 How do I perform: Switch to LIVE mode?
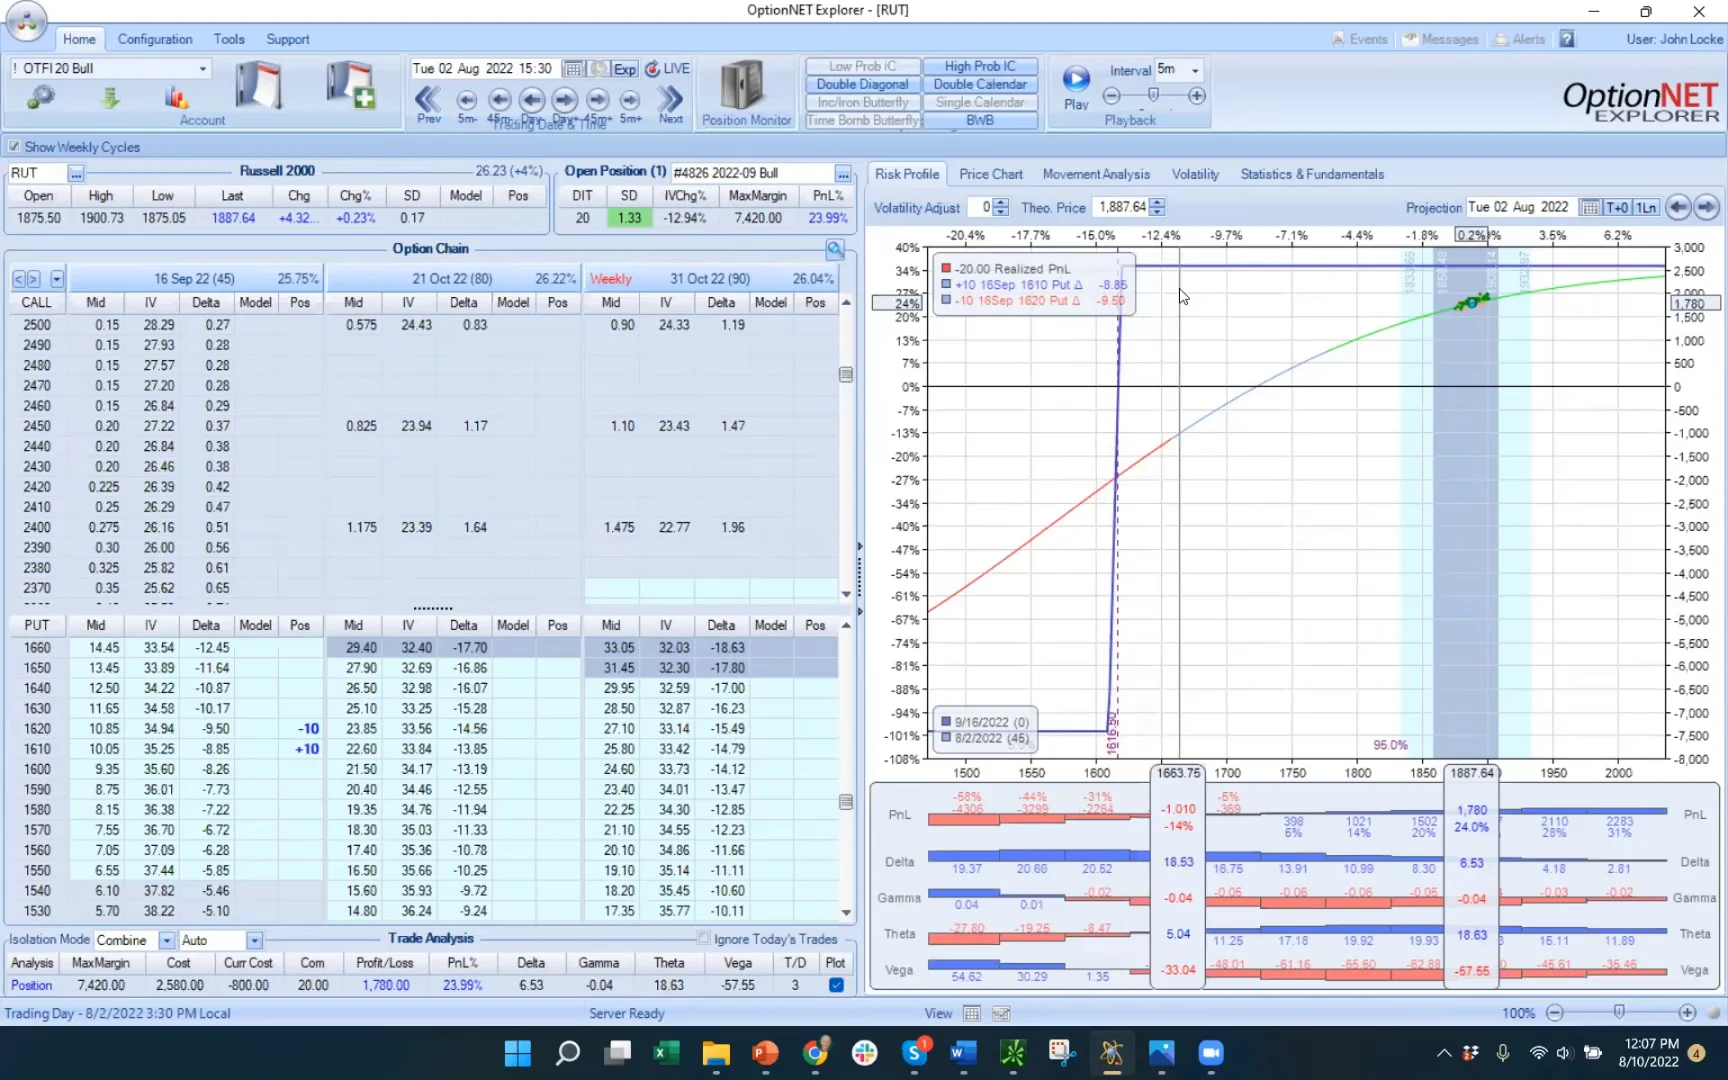tap(668, 68)
